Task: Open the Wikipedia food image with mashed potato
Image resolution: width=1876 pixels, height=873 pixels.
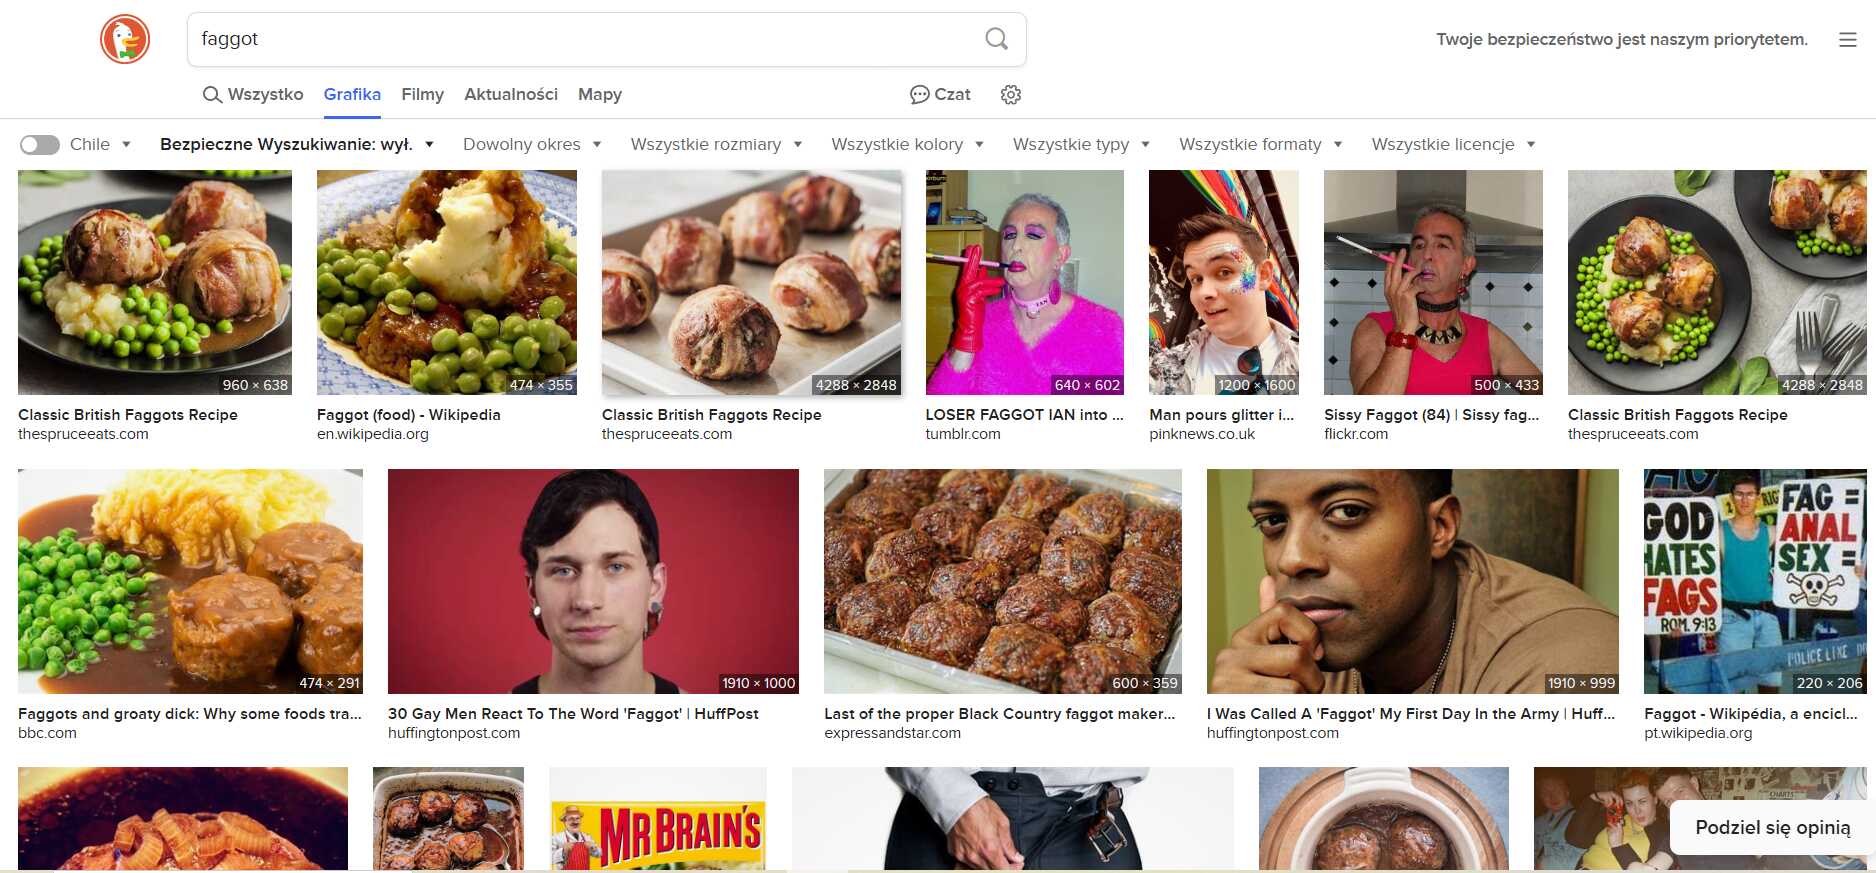Action: (447, 282)
